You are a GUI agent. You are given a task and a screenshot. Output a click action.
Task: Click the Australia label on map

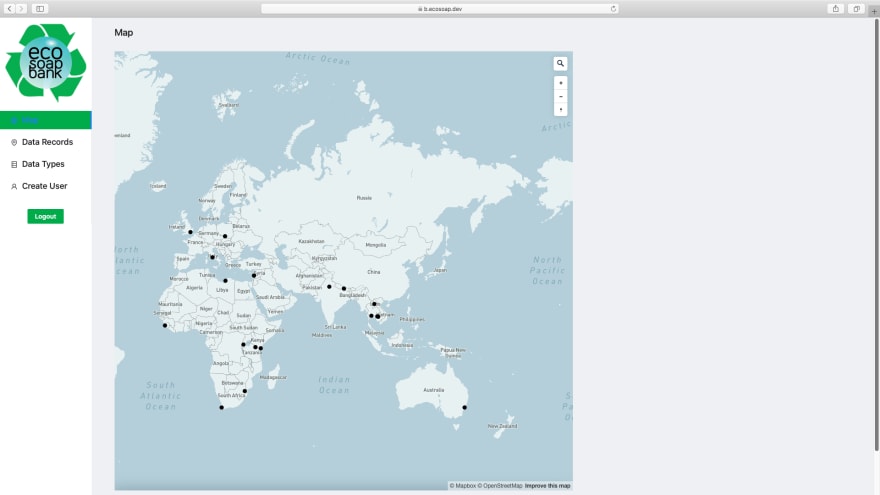coord(434,389)
